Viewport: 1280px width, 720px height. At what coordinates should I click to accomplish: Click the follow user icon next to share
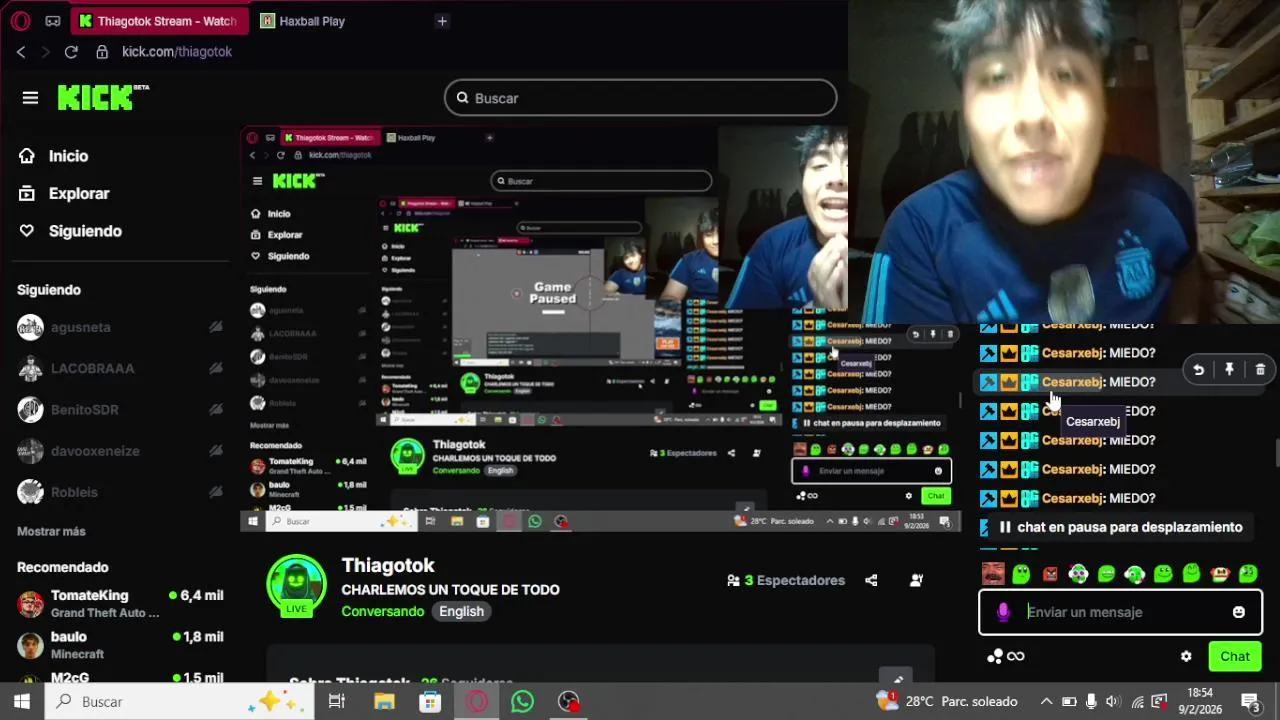pos(916,580)
